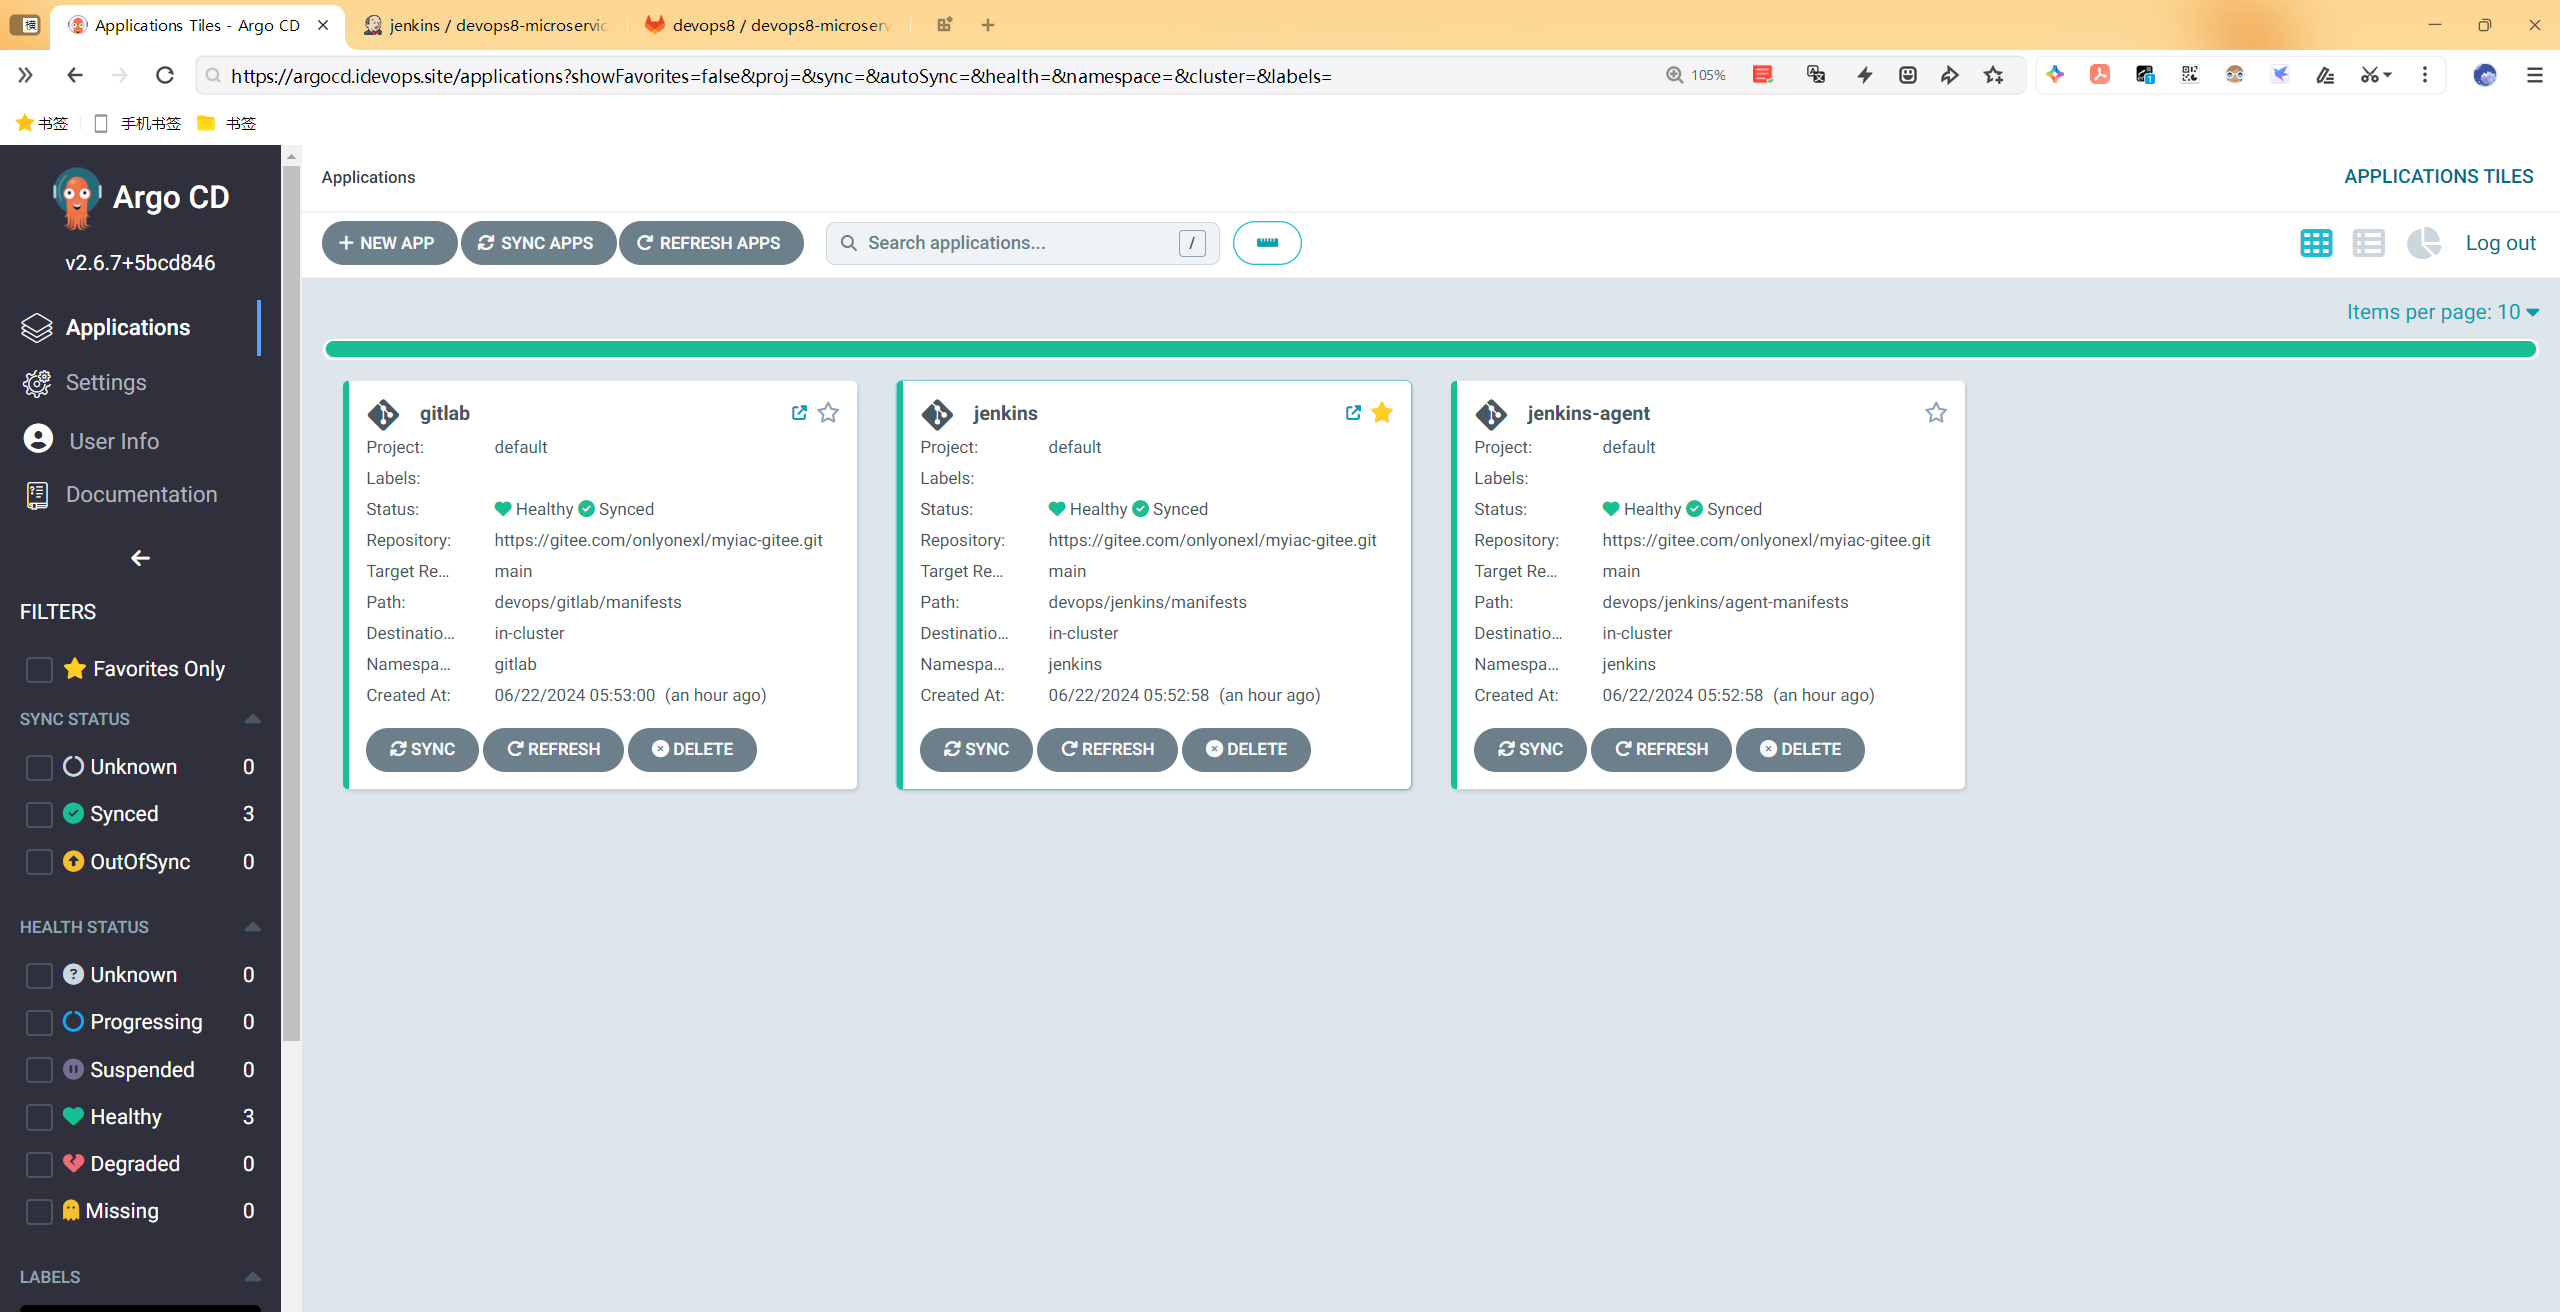
Task: Open User Info in the sidebar
Action: (x=114, y=441)
